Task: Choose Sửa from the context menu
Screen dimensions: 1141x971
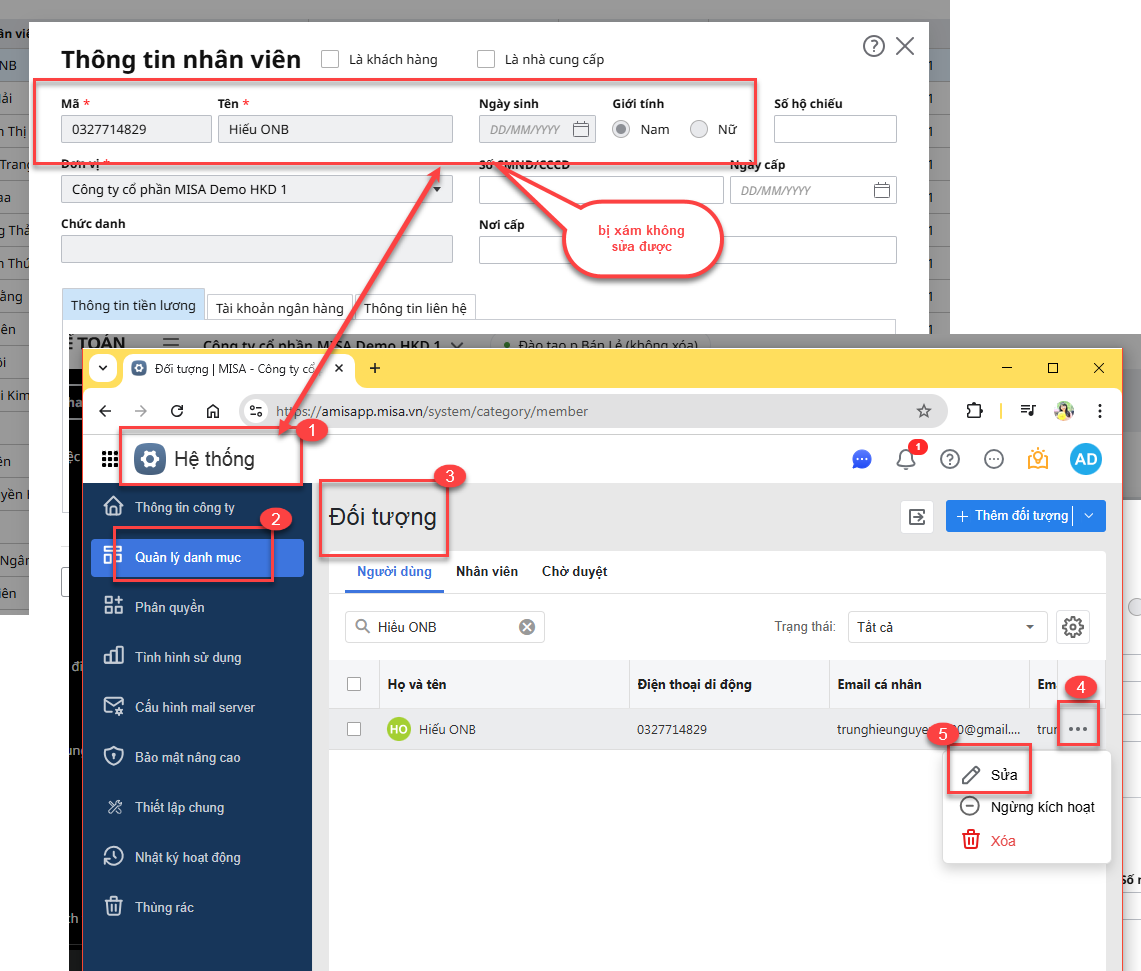Action: (x=990, y=775)
